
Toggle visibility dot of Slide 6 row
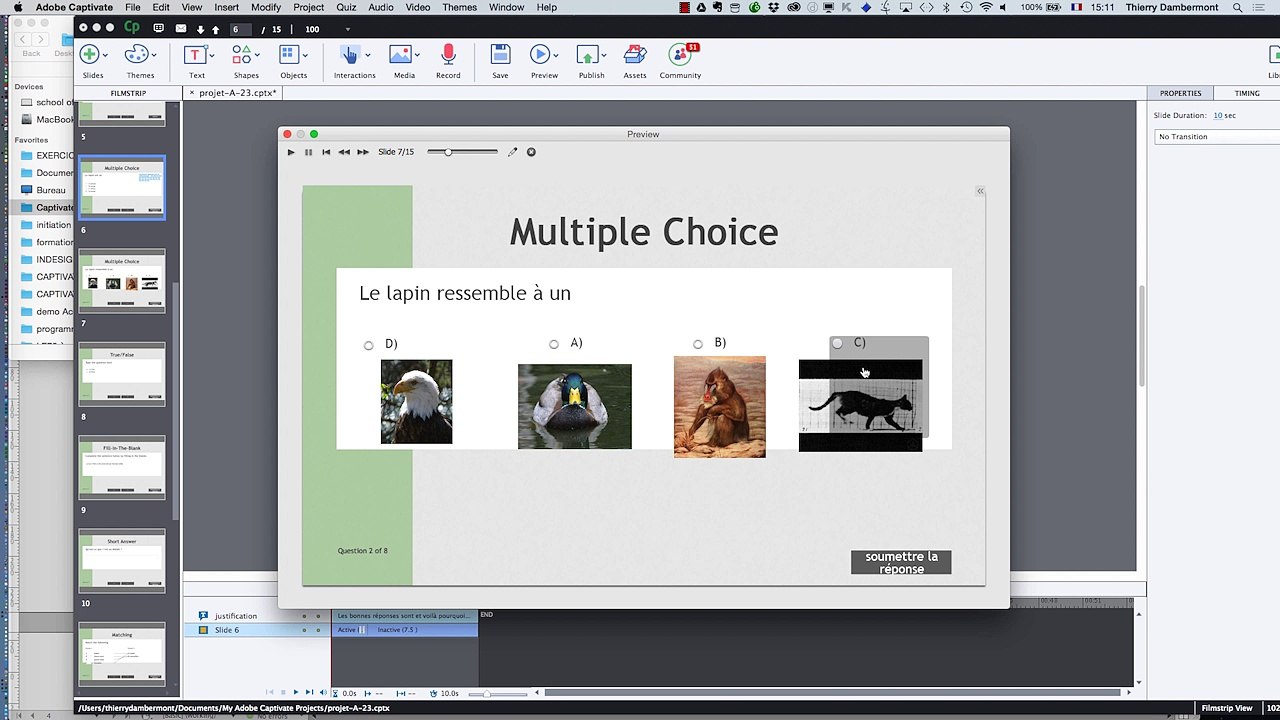click(304, 630)
